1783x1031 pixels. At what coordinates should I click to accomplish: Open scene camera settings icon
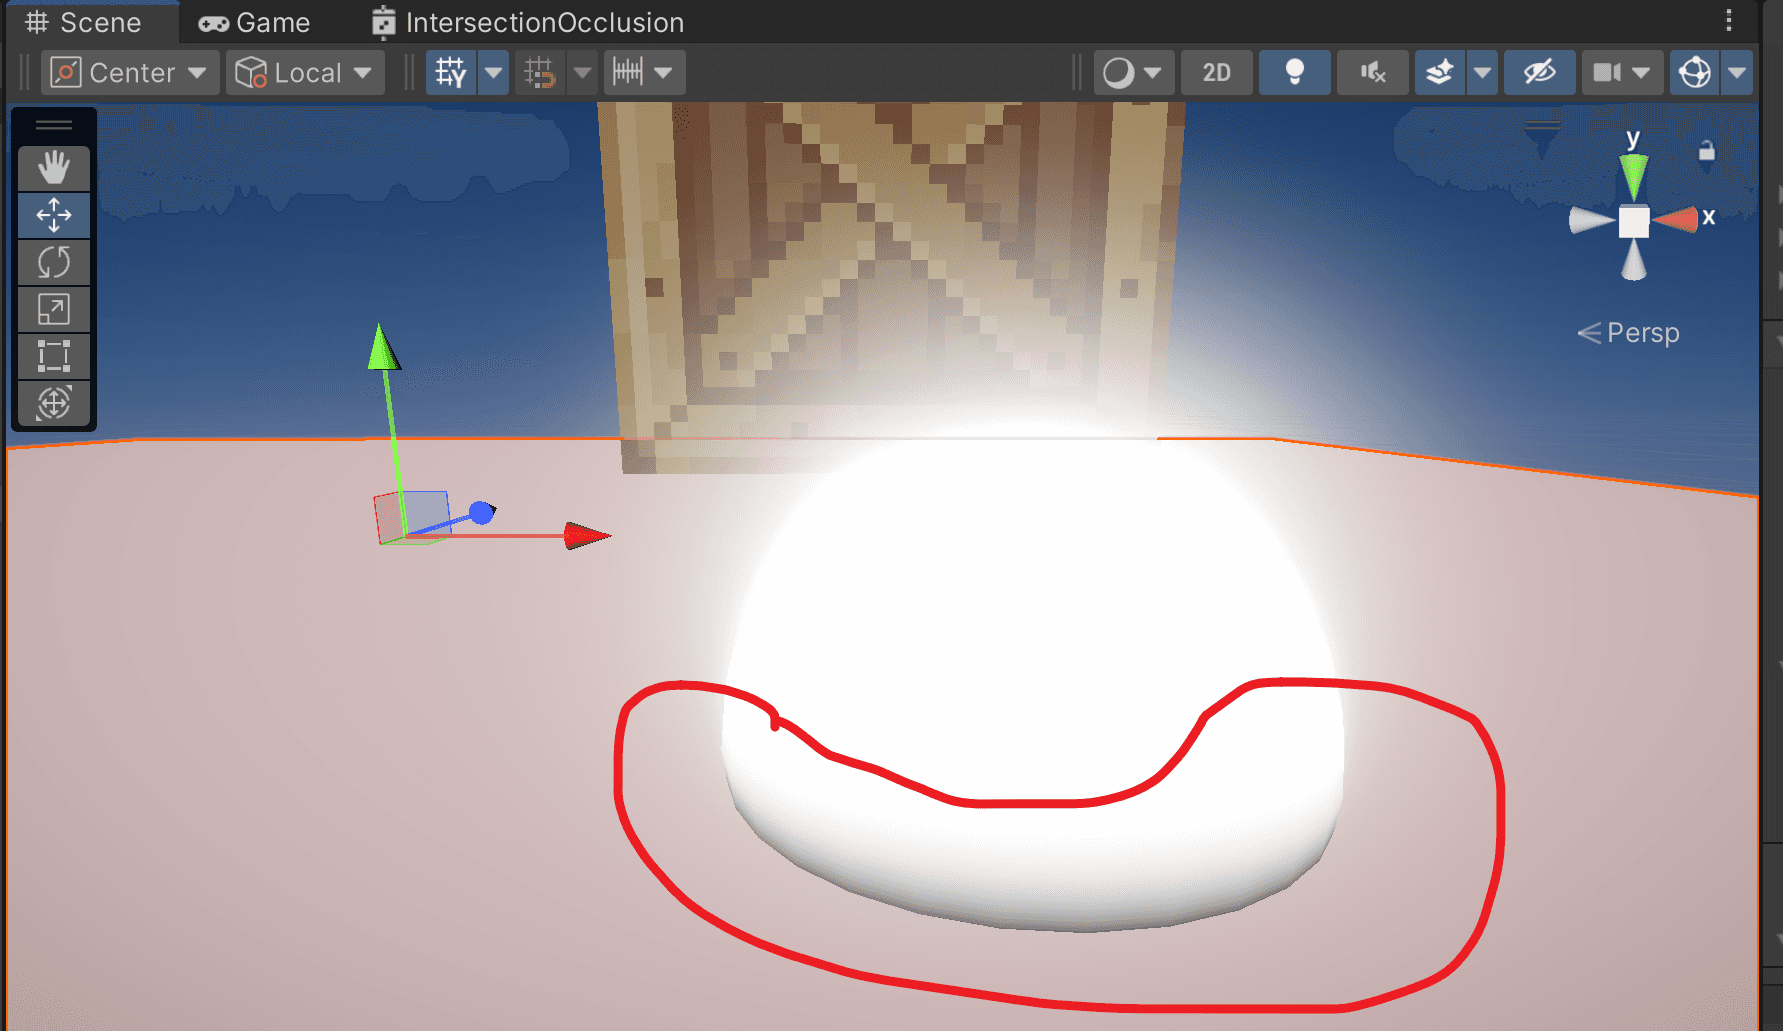(x=1606, y=73)
